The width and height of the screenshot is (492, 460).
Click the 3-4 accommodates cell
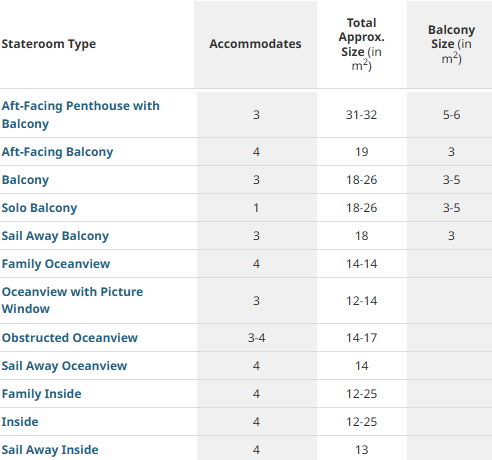pos(256,338)
